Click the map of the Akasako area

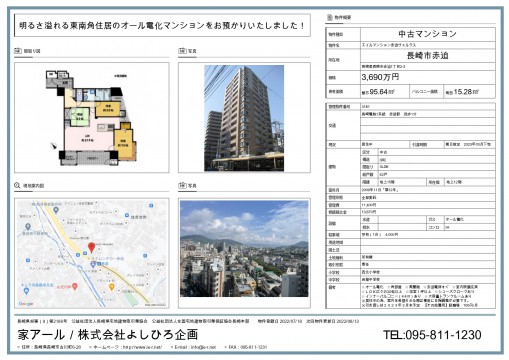[x=92, y=253]
